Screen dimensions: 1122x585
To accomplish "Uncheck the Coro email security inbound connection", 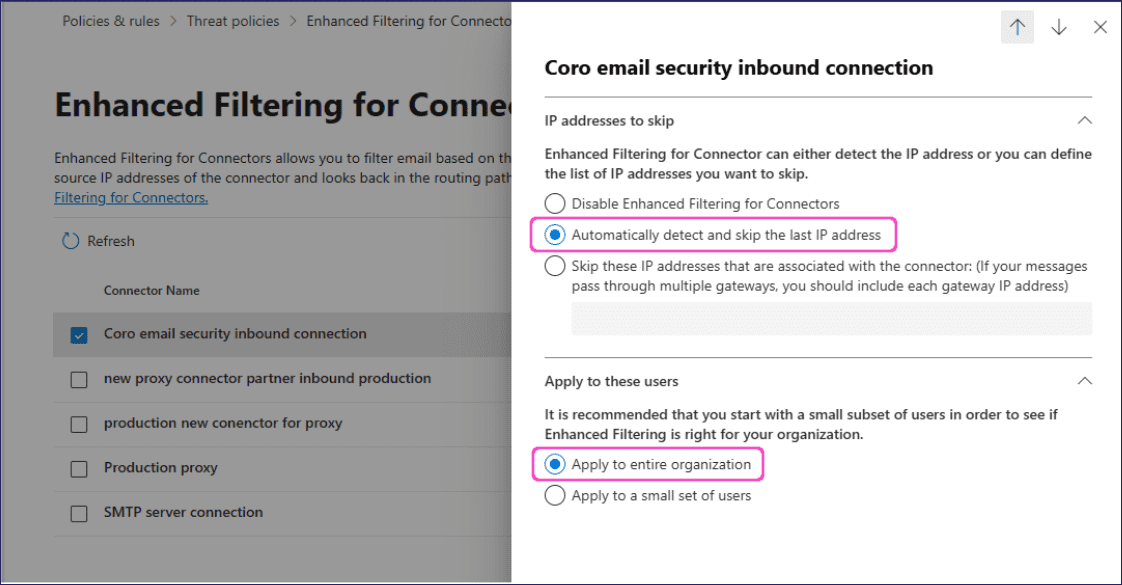I will tap(78, 335).
